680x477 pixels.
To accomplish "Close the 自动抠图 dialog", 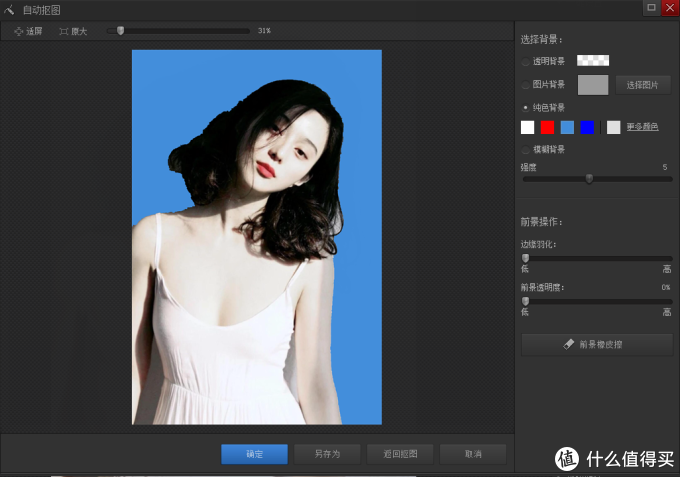I will click(669, 7).
